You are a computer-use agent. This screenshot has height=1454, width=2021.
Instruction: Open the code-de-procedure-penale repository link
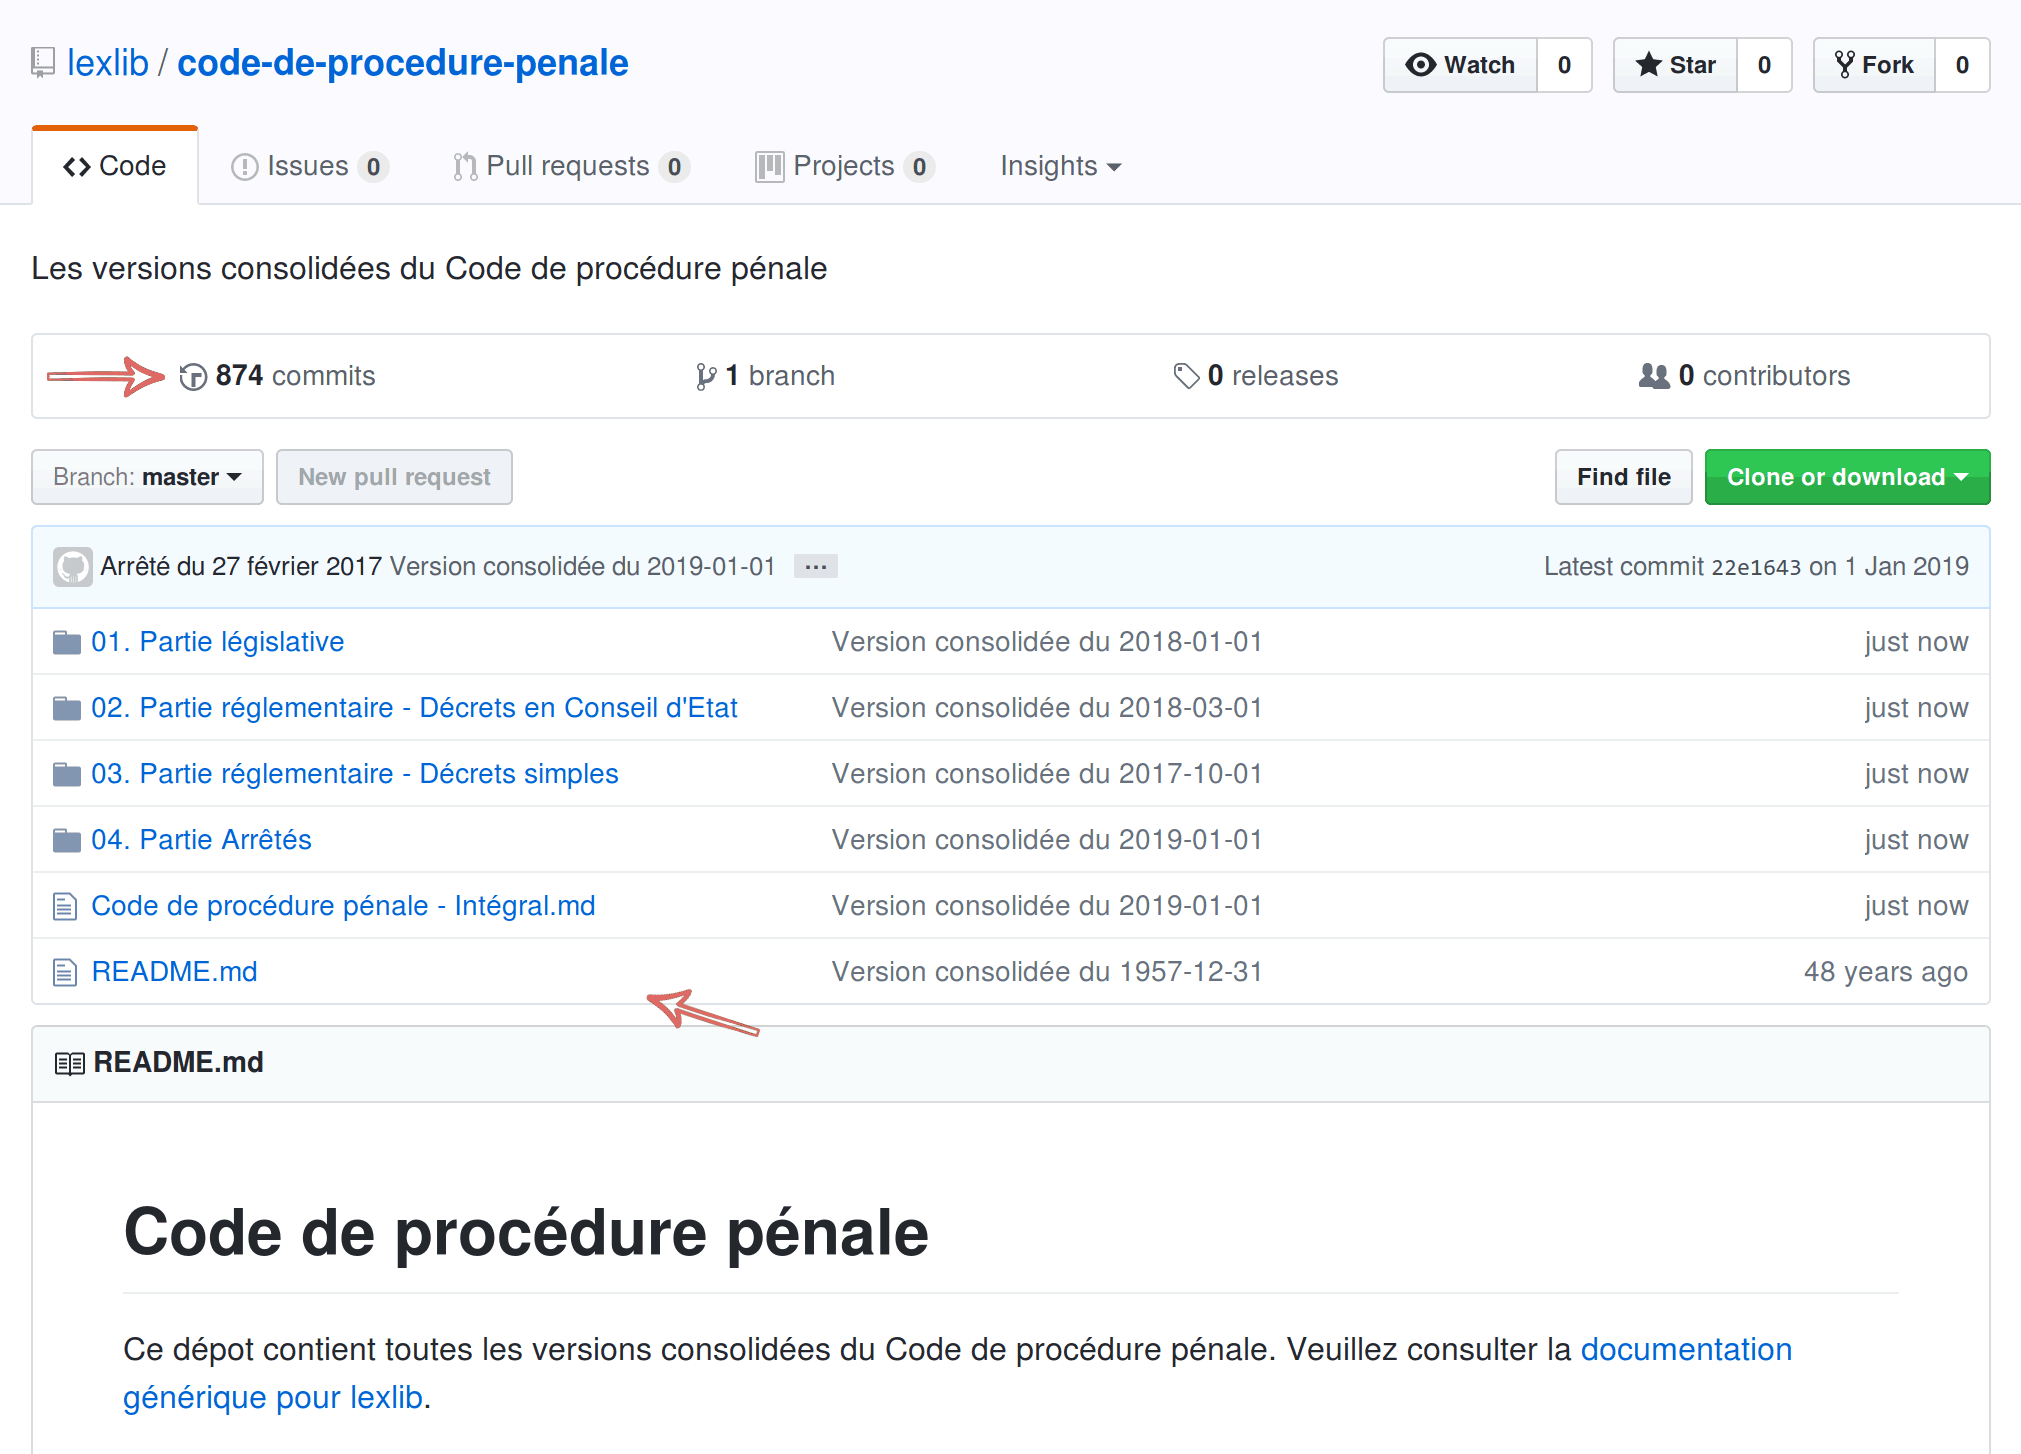coord(403,63)
